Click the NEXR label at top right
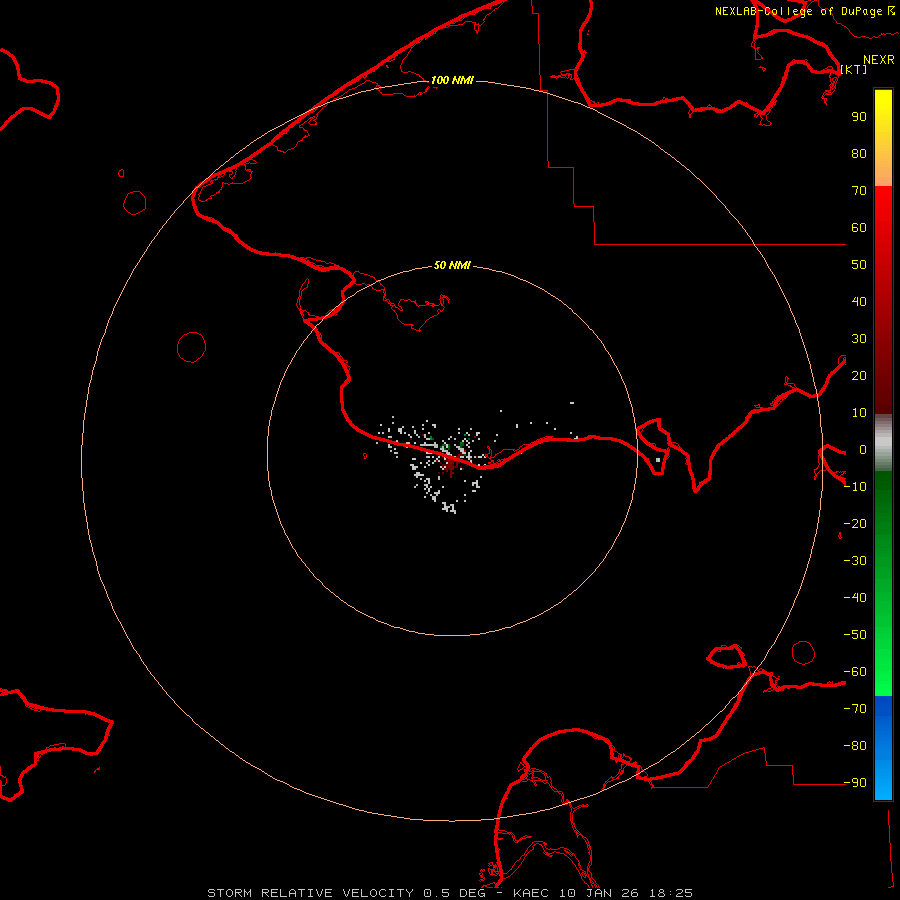 (878, 60)
